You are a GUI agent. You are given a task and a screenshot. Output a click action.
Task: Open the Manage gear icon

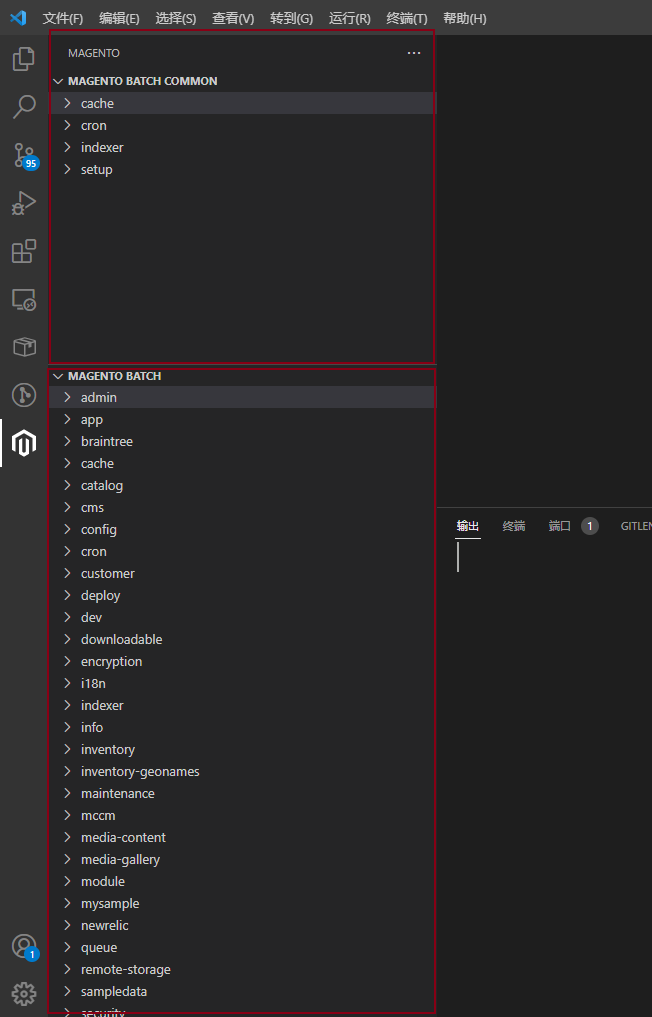24,993
